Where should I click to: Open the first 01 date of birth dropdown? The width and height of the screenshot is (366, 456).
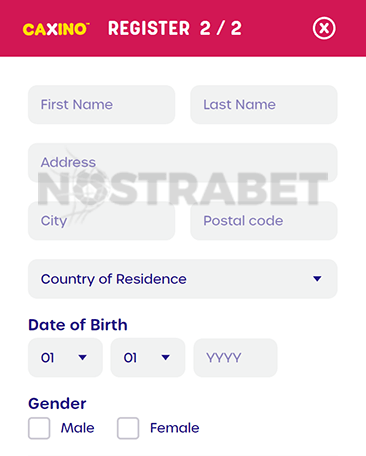65,358
